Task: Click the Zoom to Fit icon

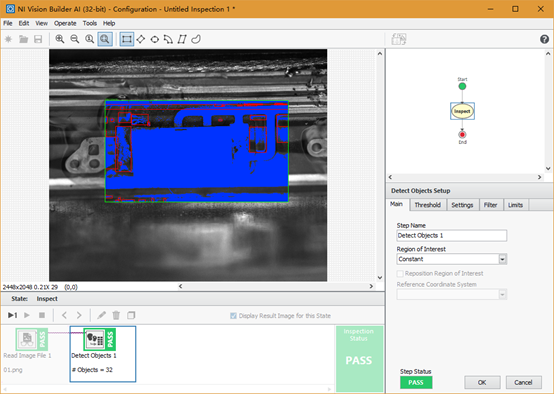Action: click(x=105, y=39)
